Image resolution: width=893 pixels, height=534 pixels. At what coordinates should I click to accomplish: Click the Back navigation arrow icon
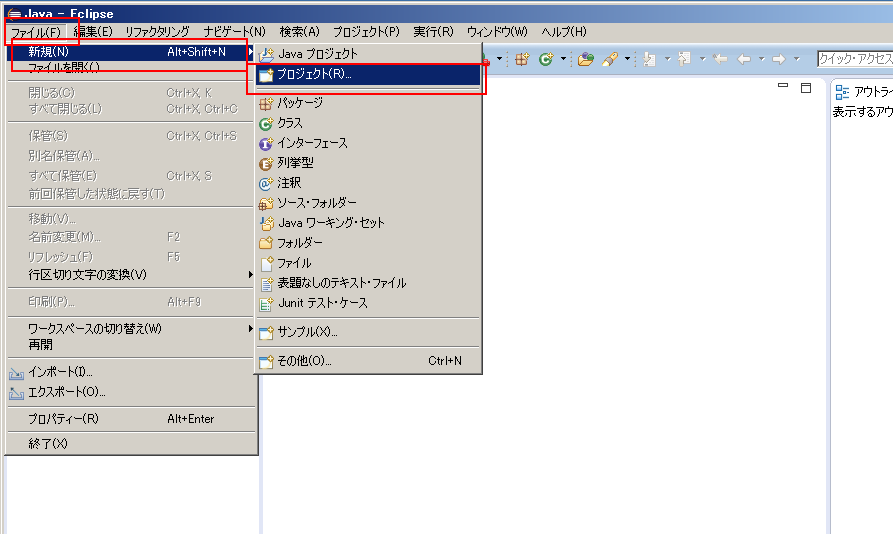pyautogui.click(x=744, y=59)
